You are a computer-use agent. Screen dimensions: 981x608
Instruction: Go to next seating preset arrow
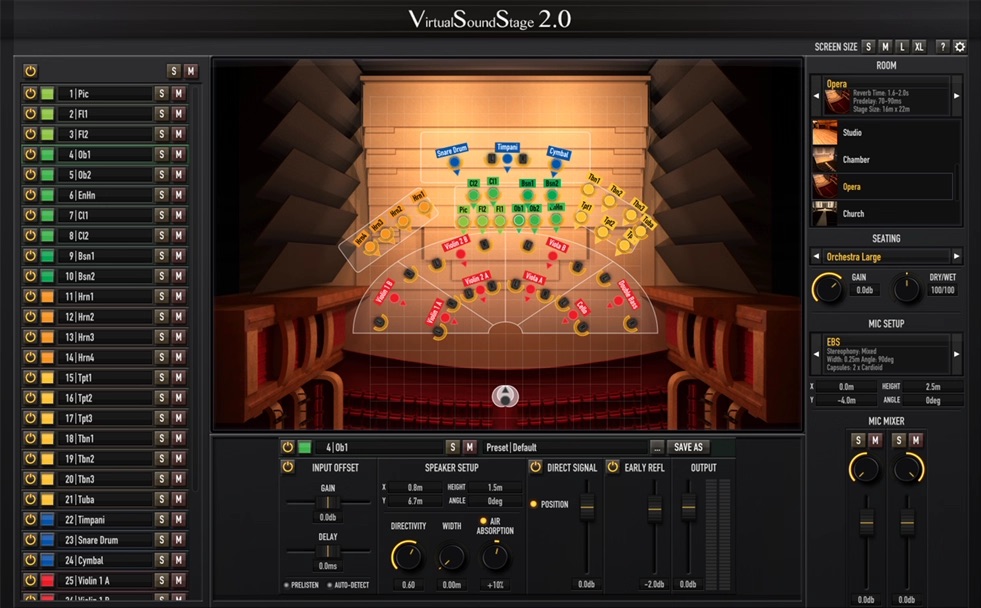[x=956, y=257]
